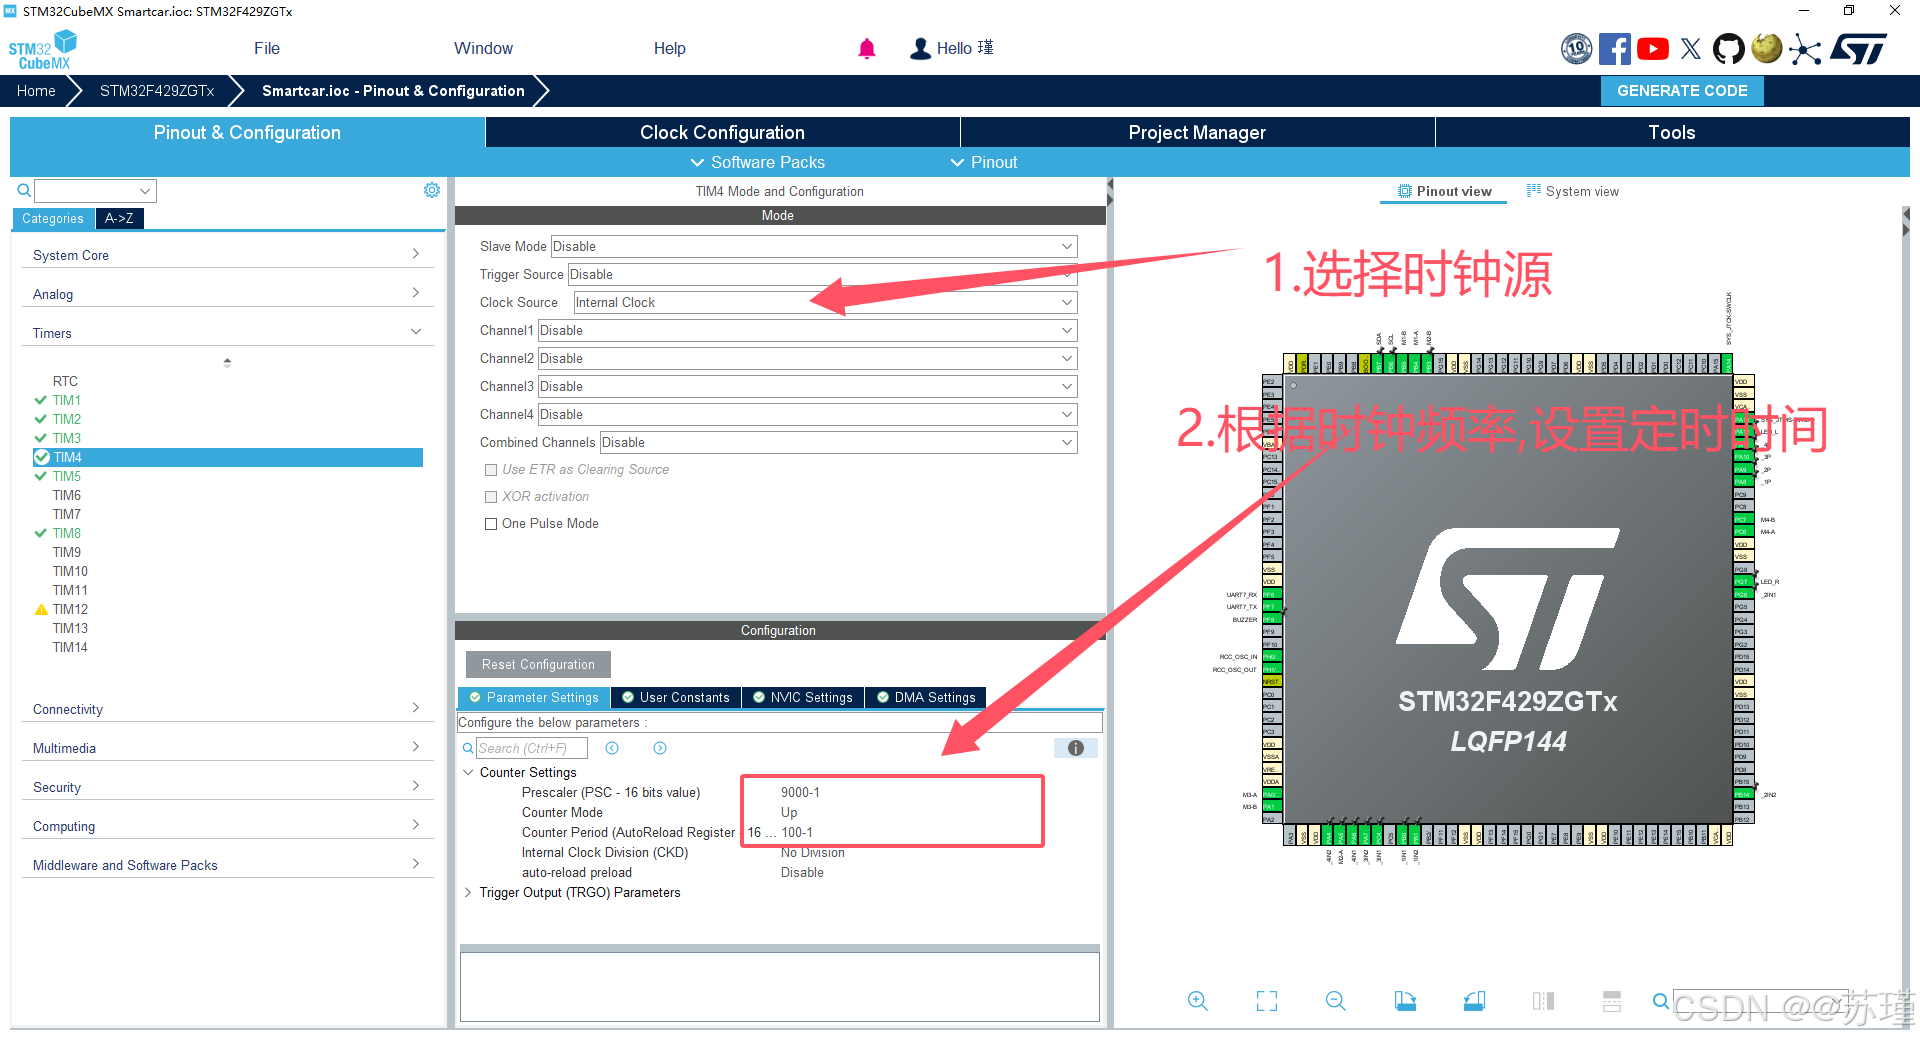Click the parameter info icon
1920x1040 pixels.
1076,748
